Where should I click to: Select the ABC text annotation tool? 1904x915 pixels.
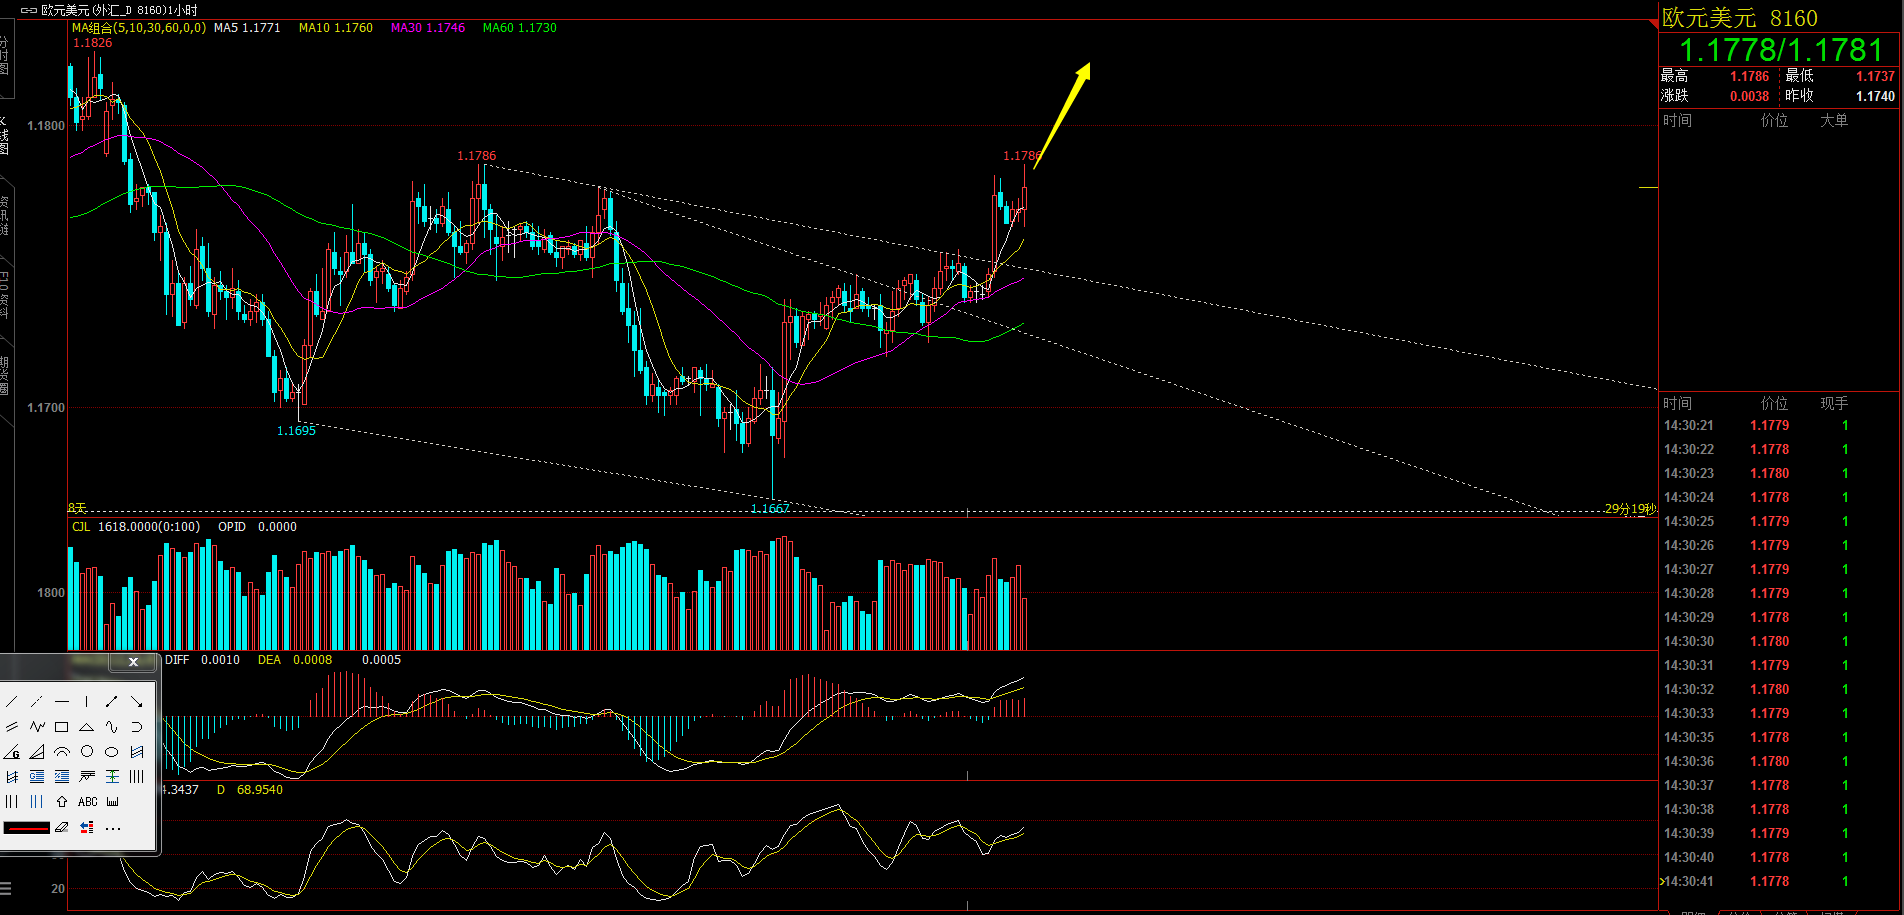coord(88,802)
